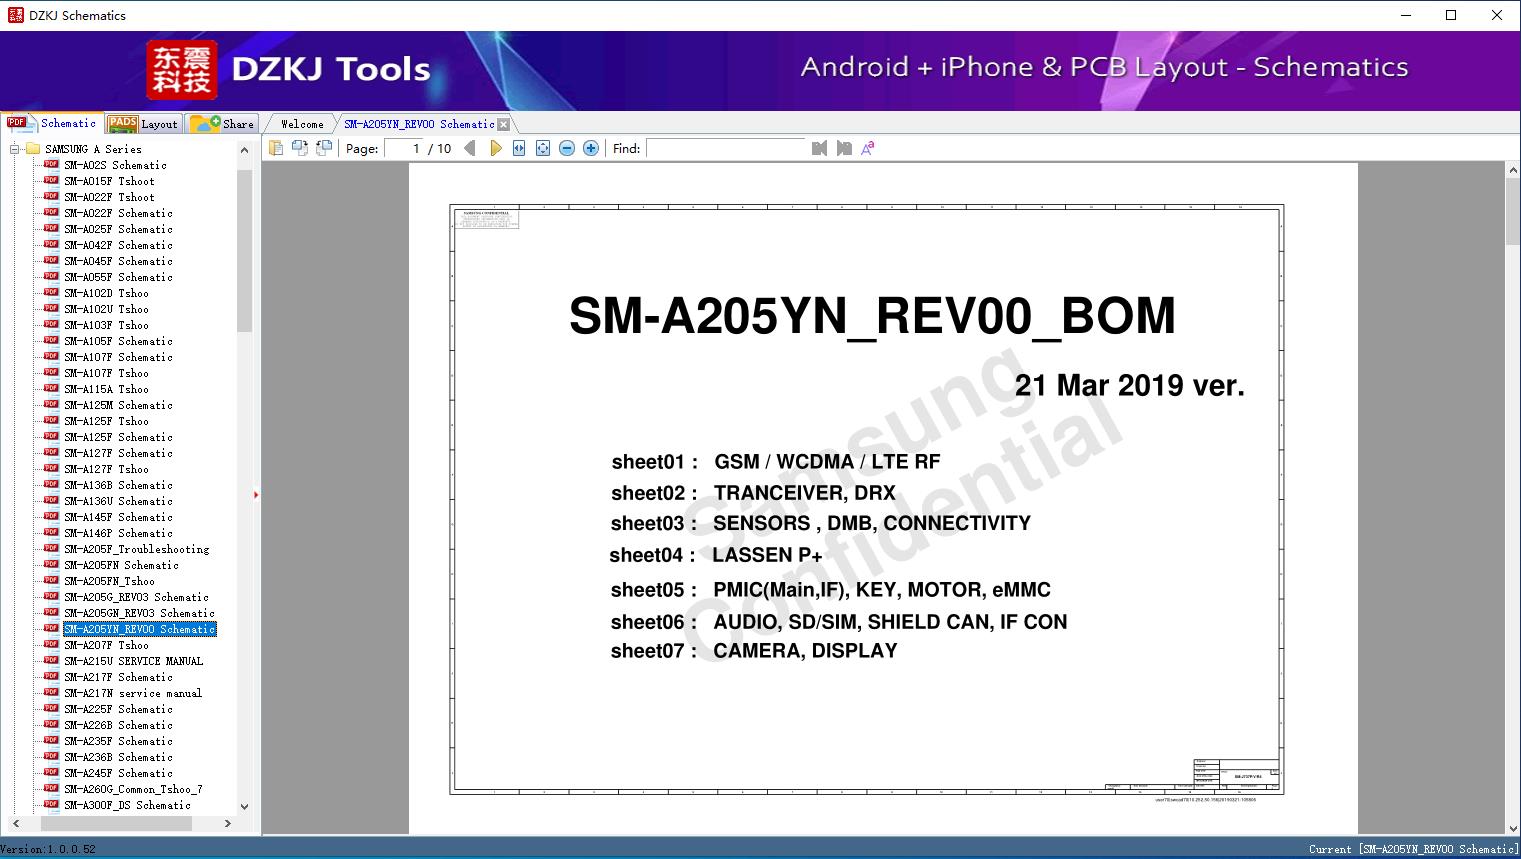This screenshot has width=1521, height=859.
Task: Click the PDF icon beside SM-A226B Schematic
Action: click(52, 725)
